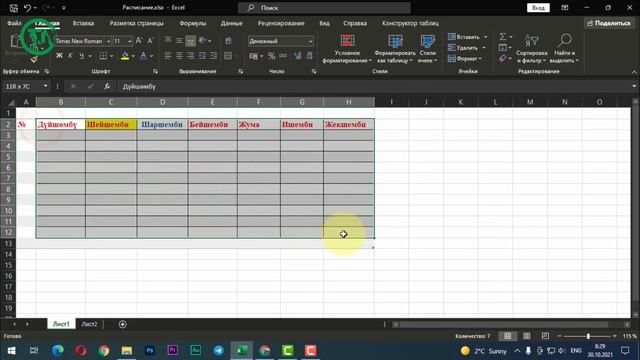Switch to the Вставка ribbon tab

click(x=83, y=23)
